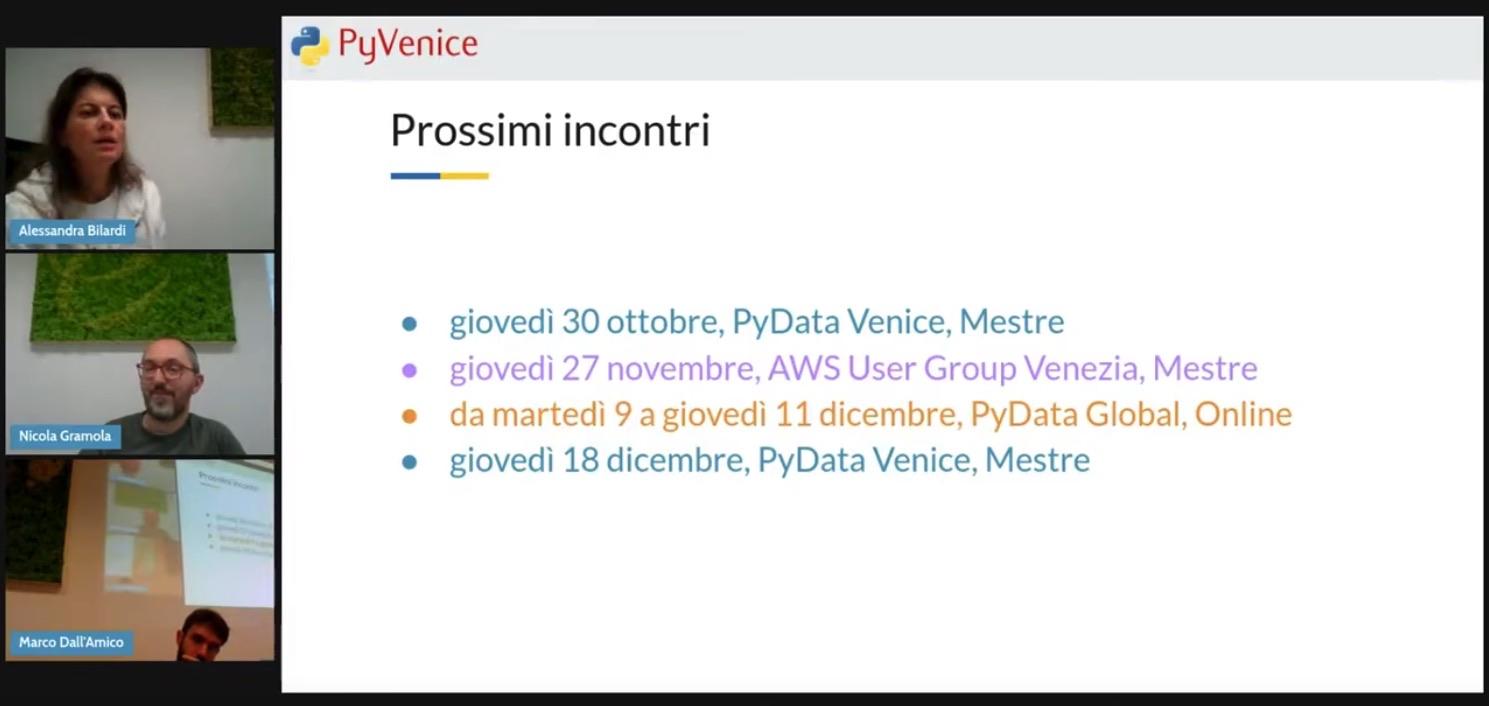Click the "giovedì 18 dicembre" event line
Viewport: 1489px width, 706px height.
(x=769, y=460)
